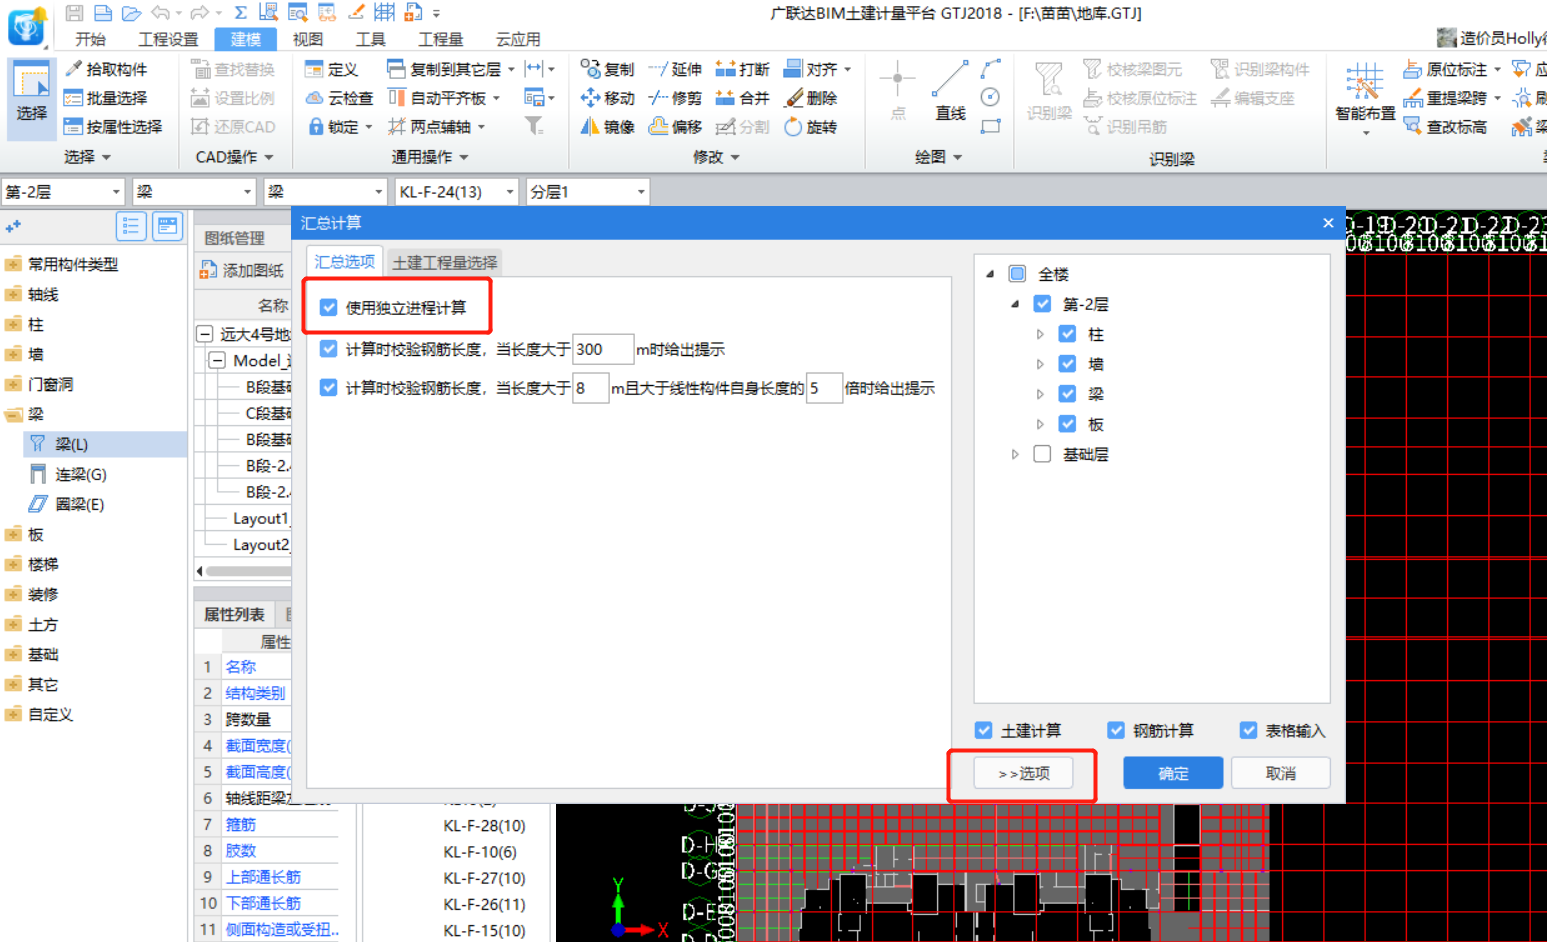Click the Σ summary calculate quick icon
1547x942 pixels.
241,13
